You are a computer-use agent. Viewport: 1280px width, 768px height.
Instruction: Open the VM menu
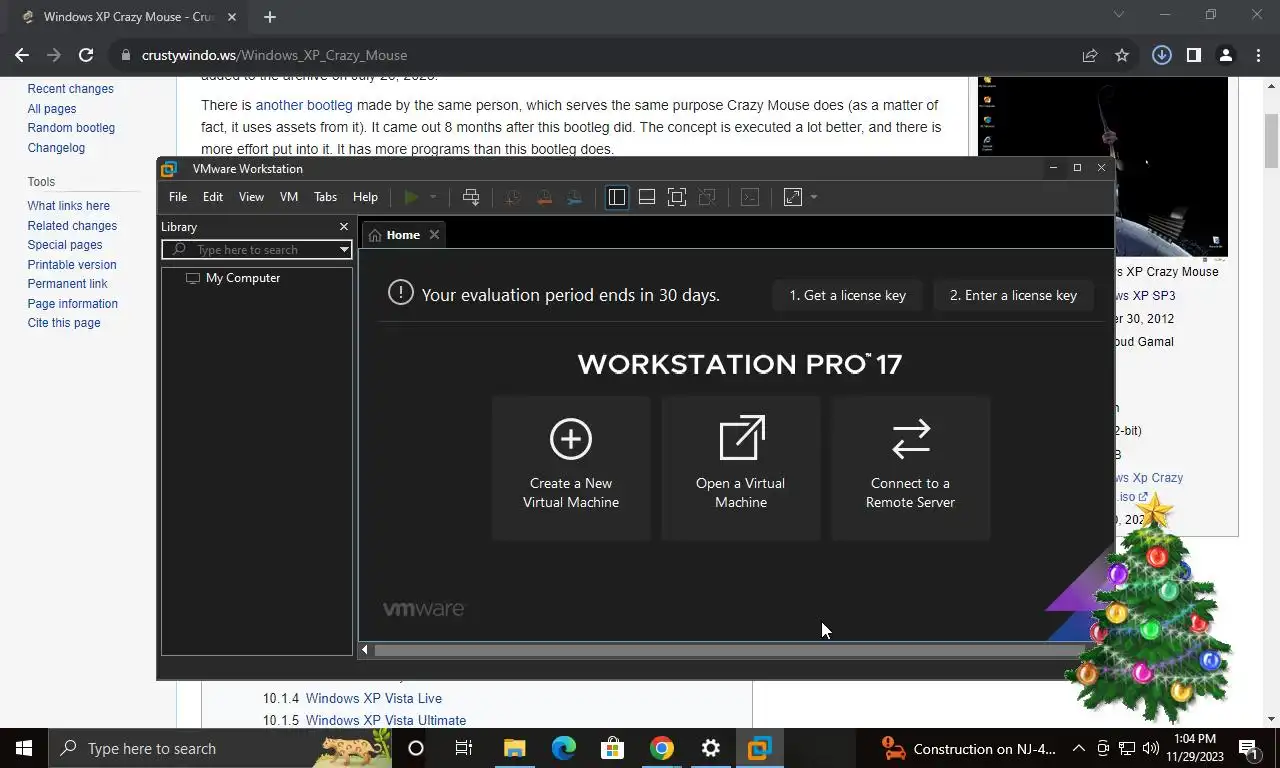pyautogui.click(x=289, y=197)
